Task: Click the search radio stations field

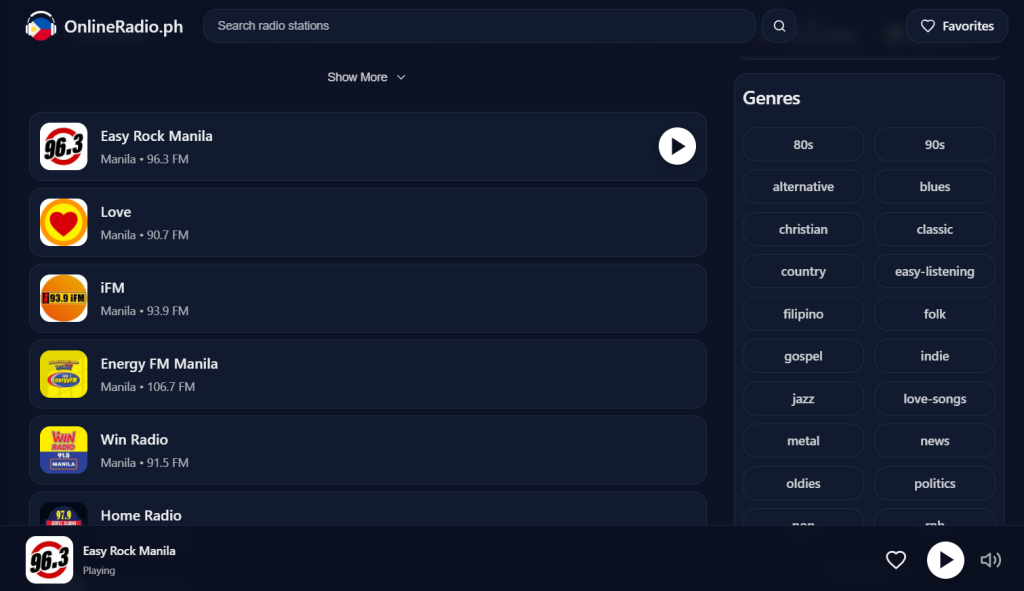Action: pyautogui.click(x=479, y=26)
